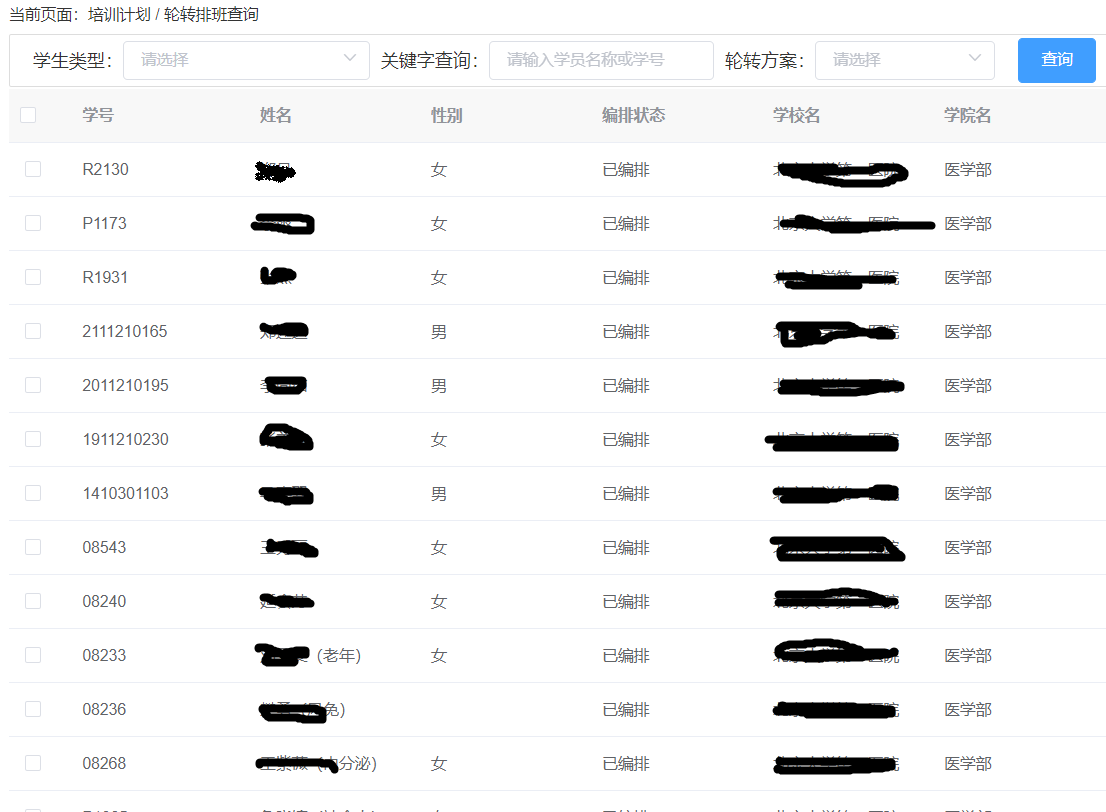Tick the checkbox for student 08543
This screenshot has height=812, width=1106.
[33, 547]
